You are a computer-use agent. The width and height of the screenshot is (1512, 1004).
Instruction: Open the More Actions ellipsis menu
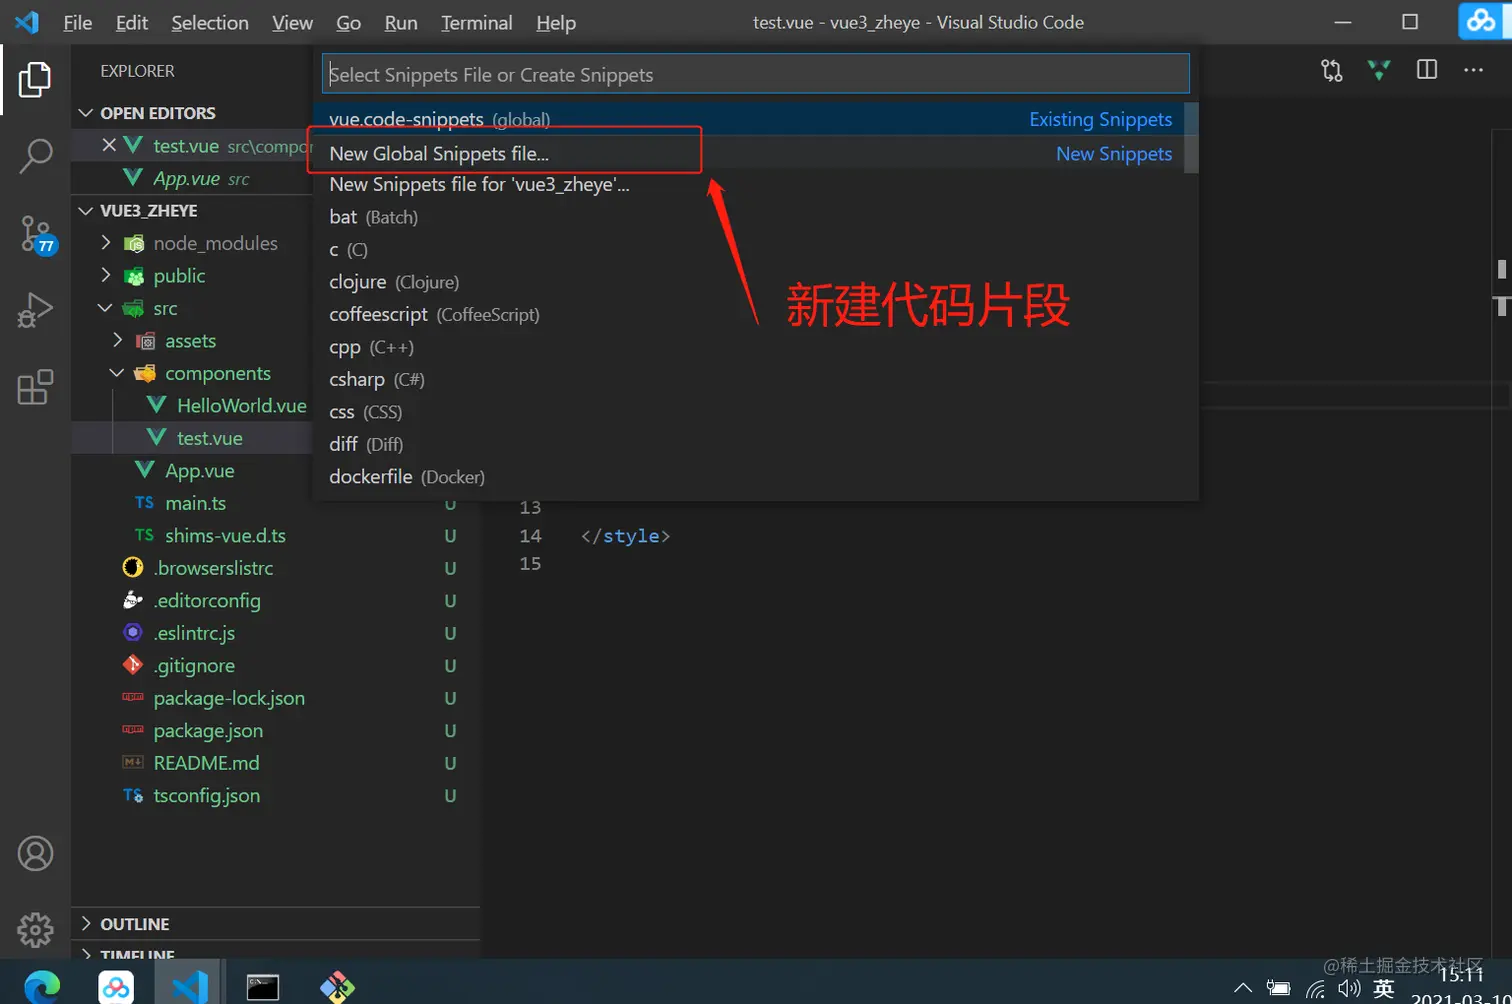[x=1473, y=70]
